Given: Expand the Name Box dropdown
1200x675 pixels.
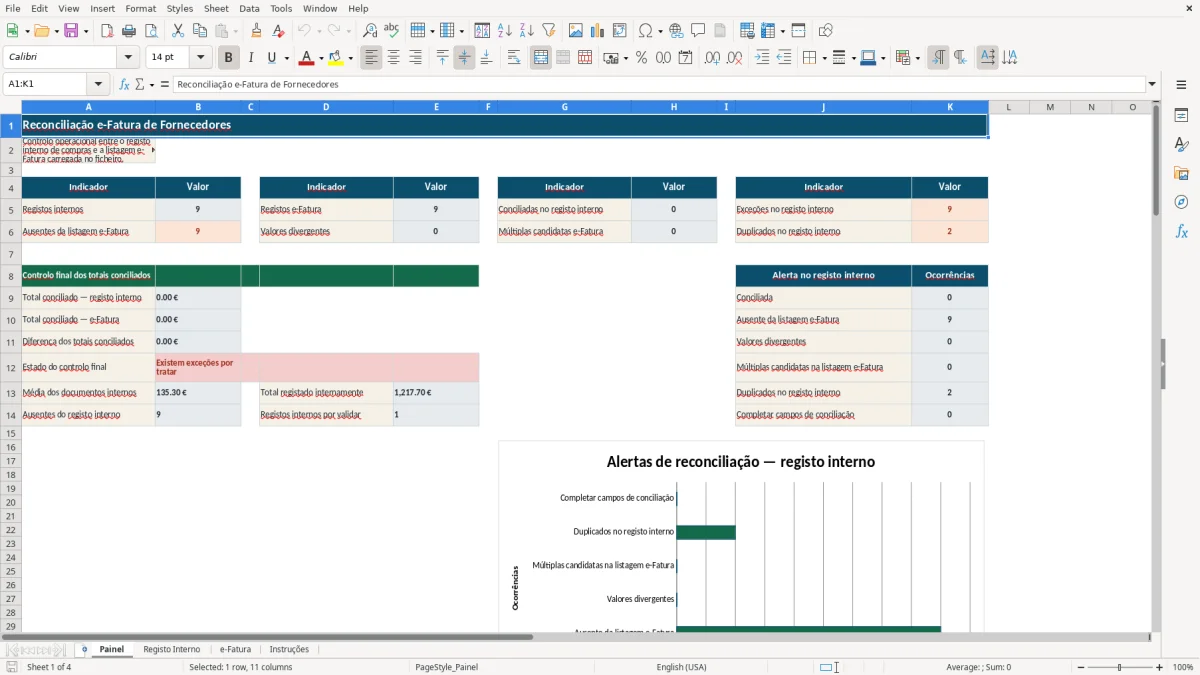Looking at the screenshot, I should (98, 84).
